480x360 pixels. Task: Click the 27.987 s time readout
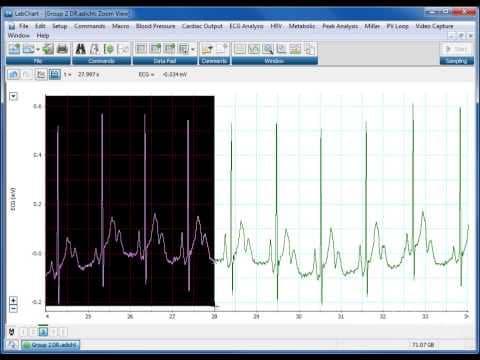89,75
